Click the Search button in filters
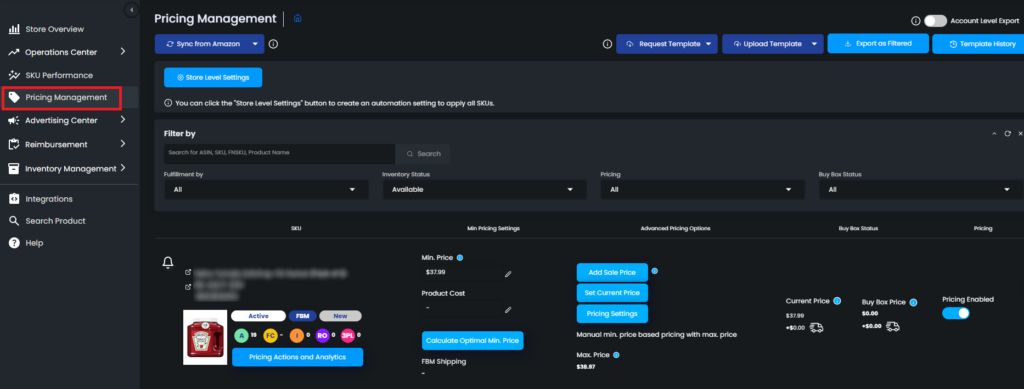 (423, 153)
